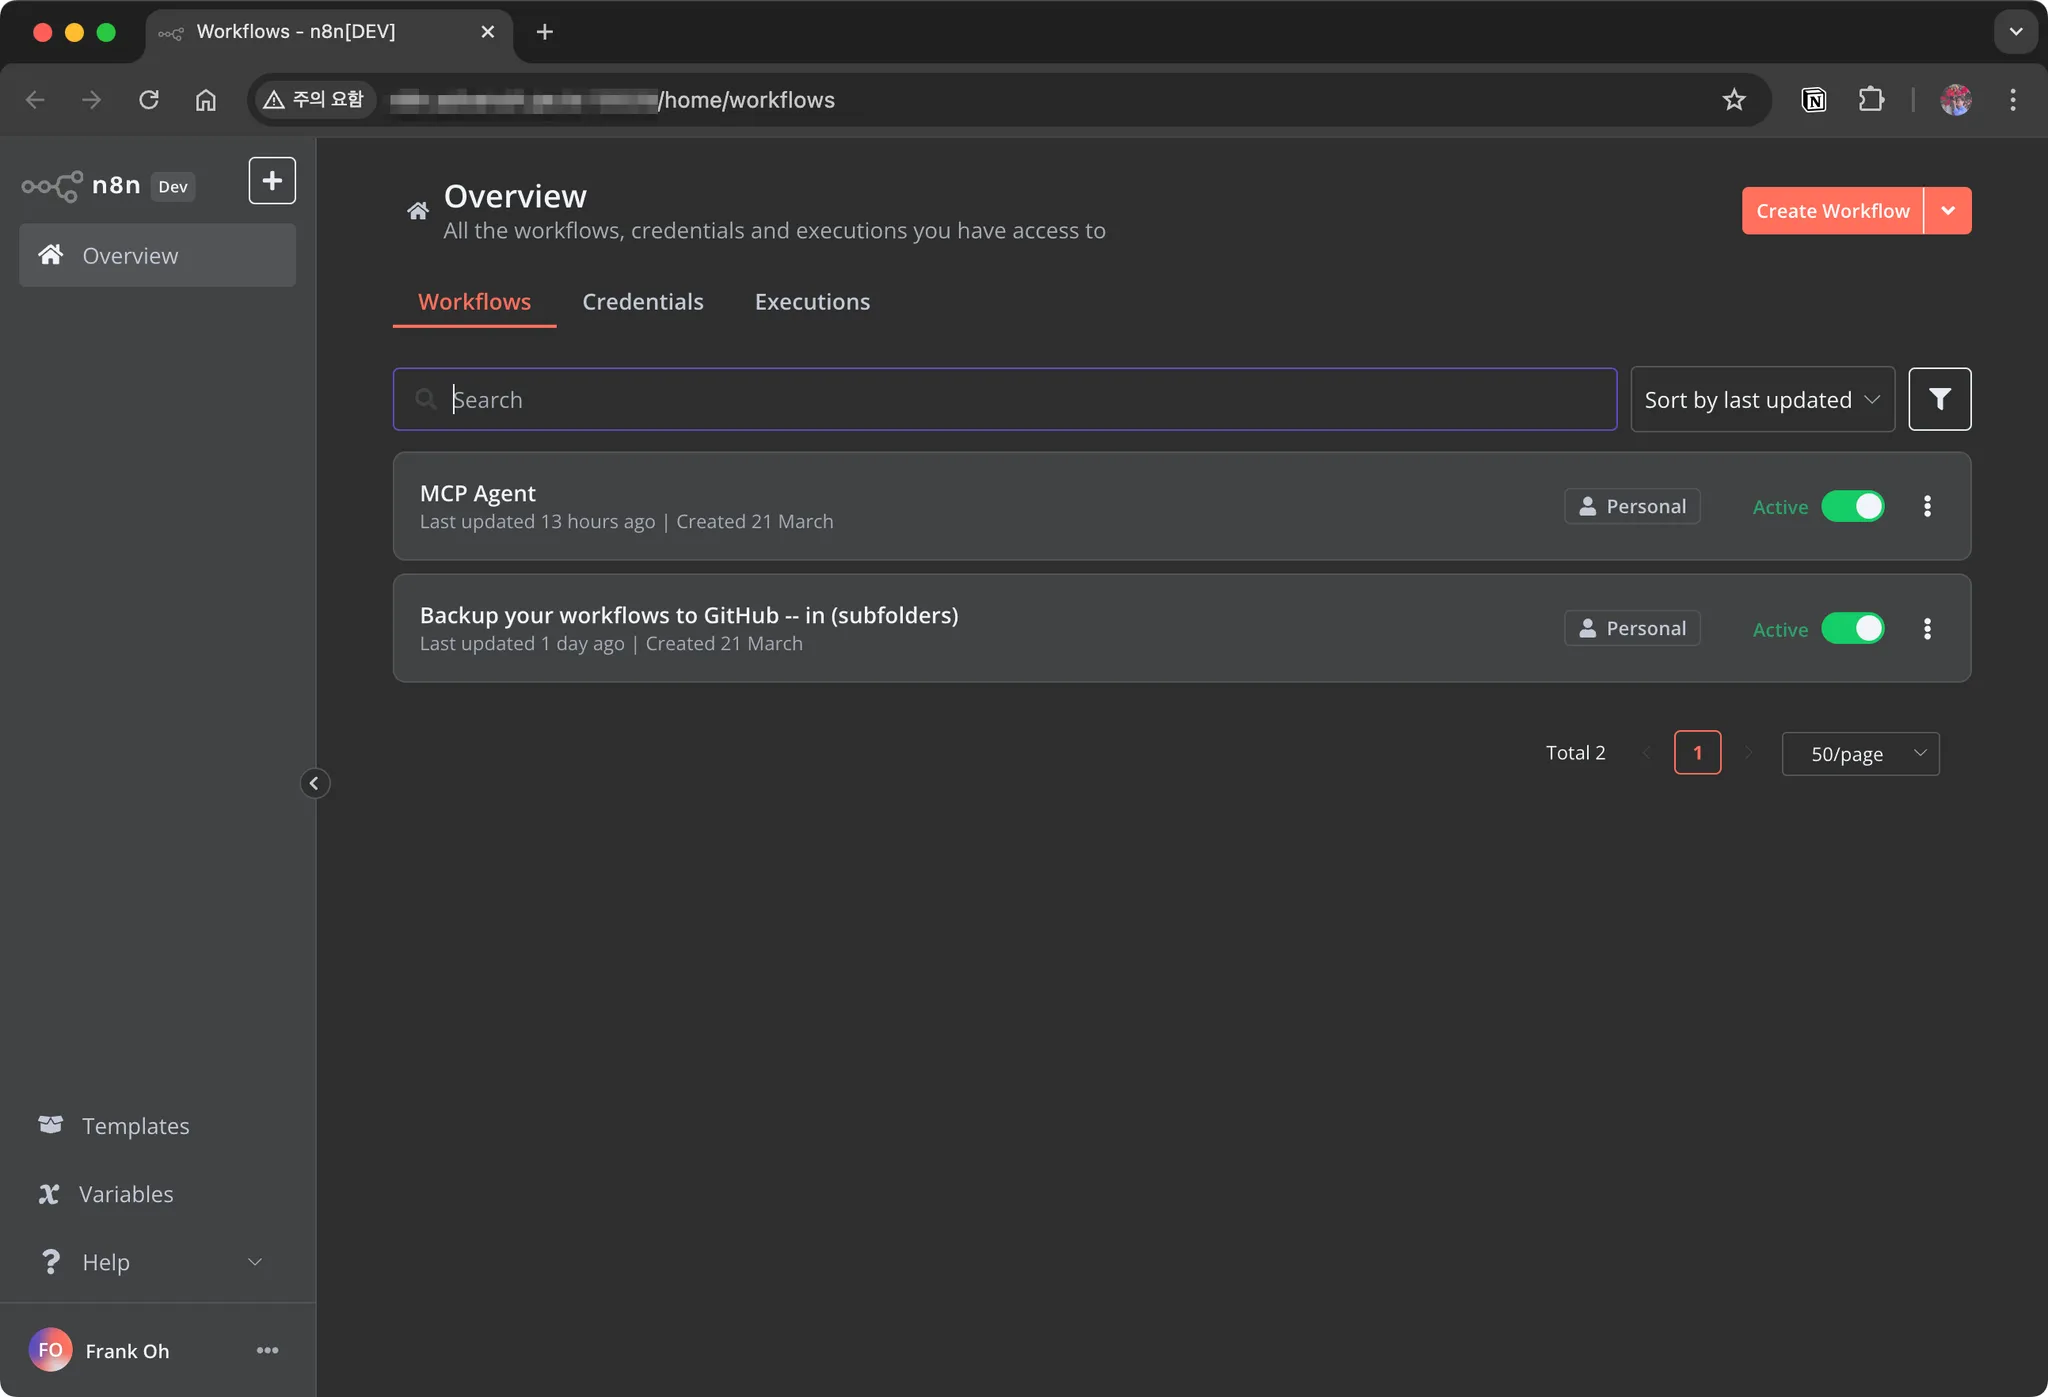Open Backup workflow three-dot actions menu
2048x1397 pixels.
1927,629
